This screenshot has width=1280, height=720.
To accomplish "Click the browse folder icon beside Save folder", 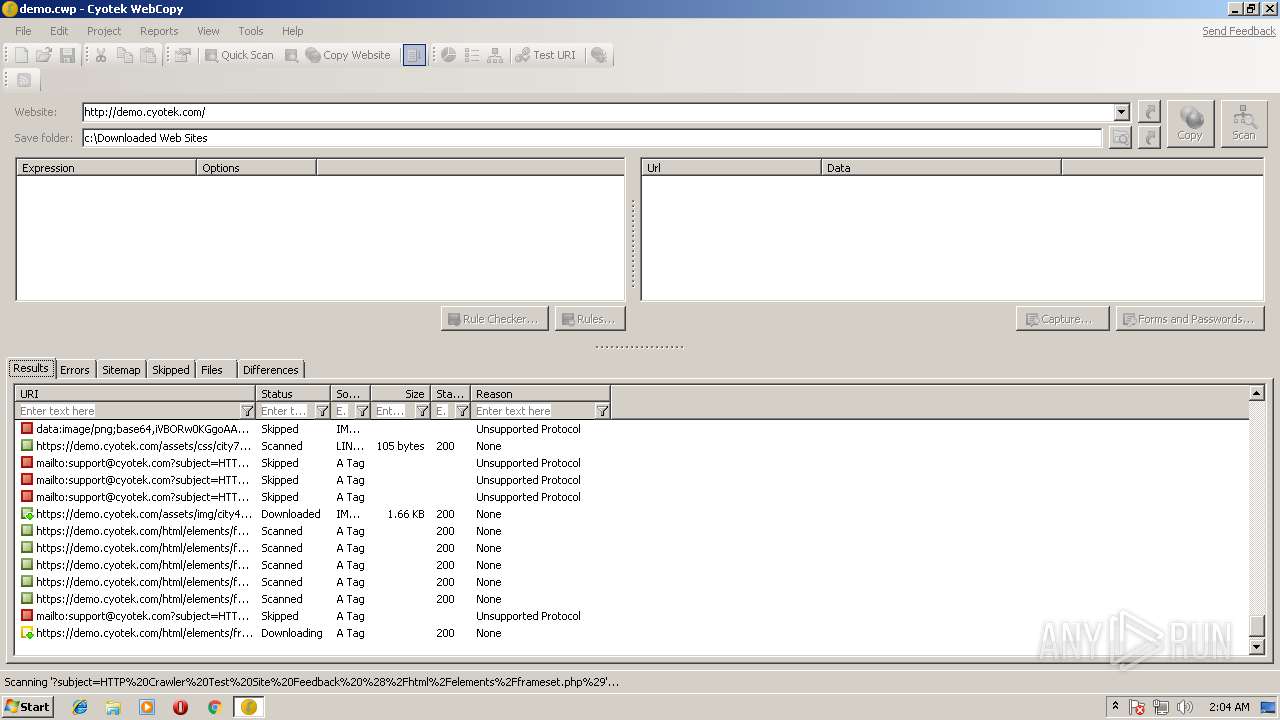I will pyautogui.click(x=1120, y=138).
